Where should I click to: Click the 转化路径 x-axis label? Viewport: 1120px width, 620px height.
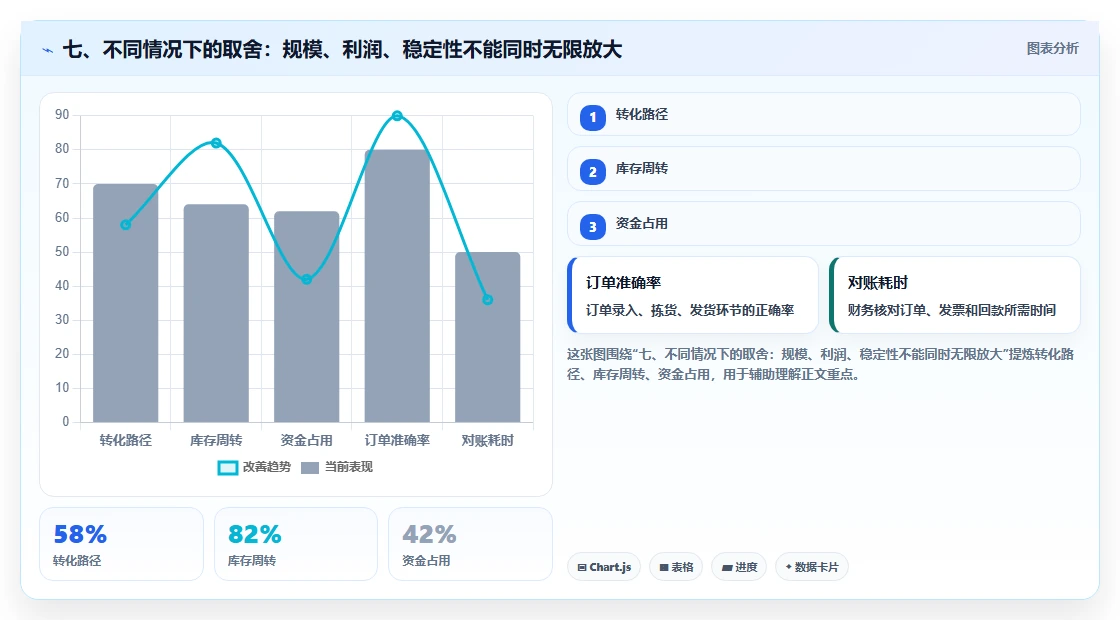point(126,441)
